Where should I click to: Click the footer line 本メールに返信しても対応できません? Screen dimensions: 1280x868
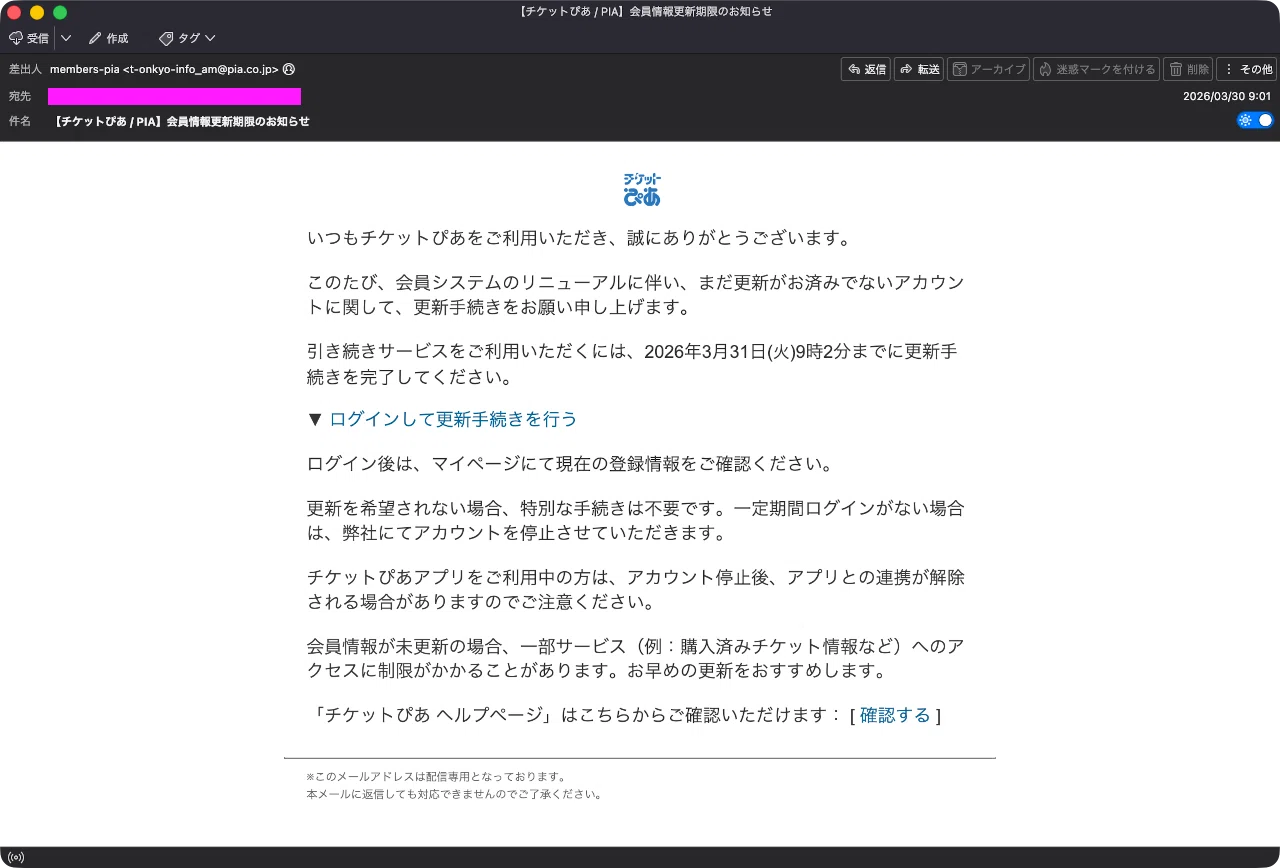pos(455,795)
